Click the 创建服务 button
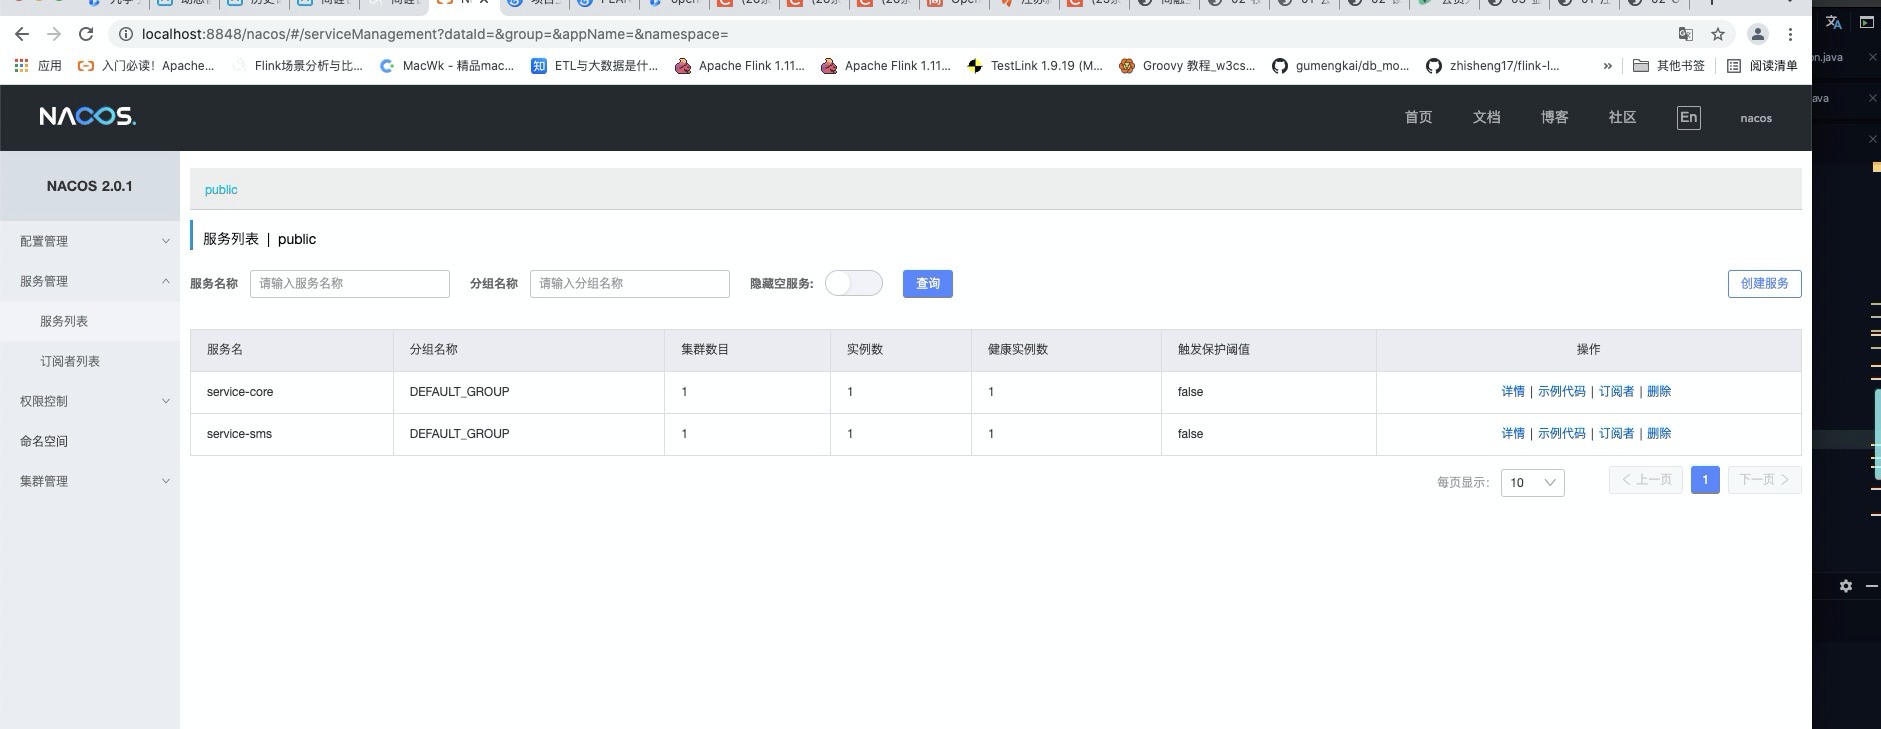1881x729 pixels. (1764, 284)
